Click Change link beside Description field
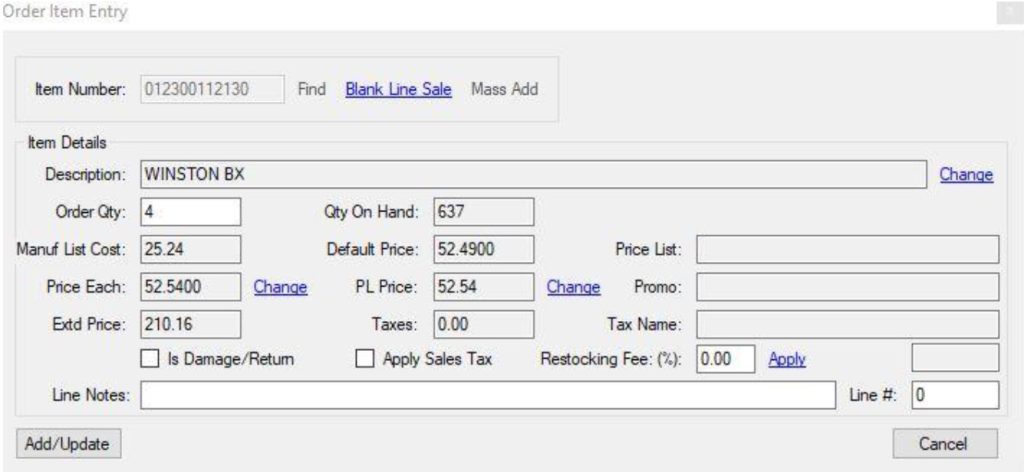1024x472 pixels. pos(966,174)
